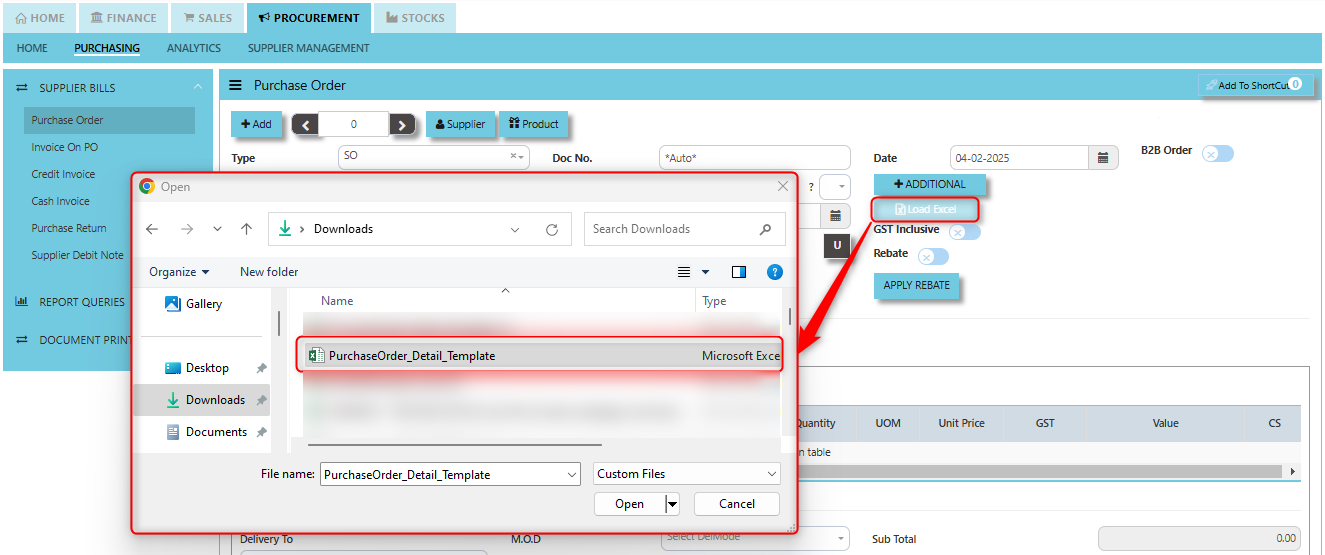This screenshot has width=1325, height=555.
Task: Toggle the Rebate switch
Action: point(932,256)
